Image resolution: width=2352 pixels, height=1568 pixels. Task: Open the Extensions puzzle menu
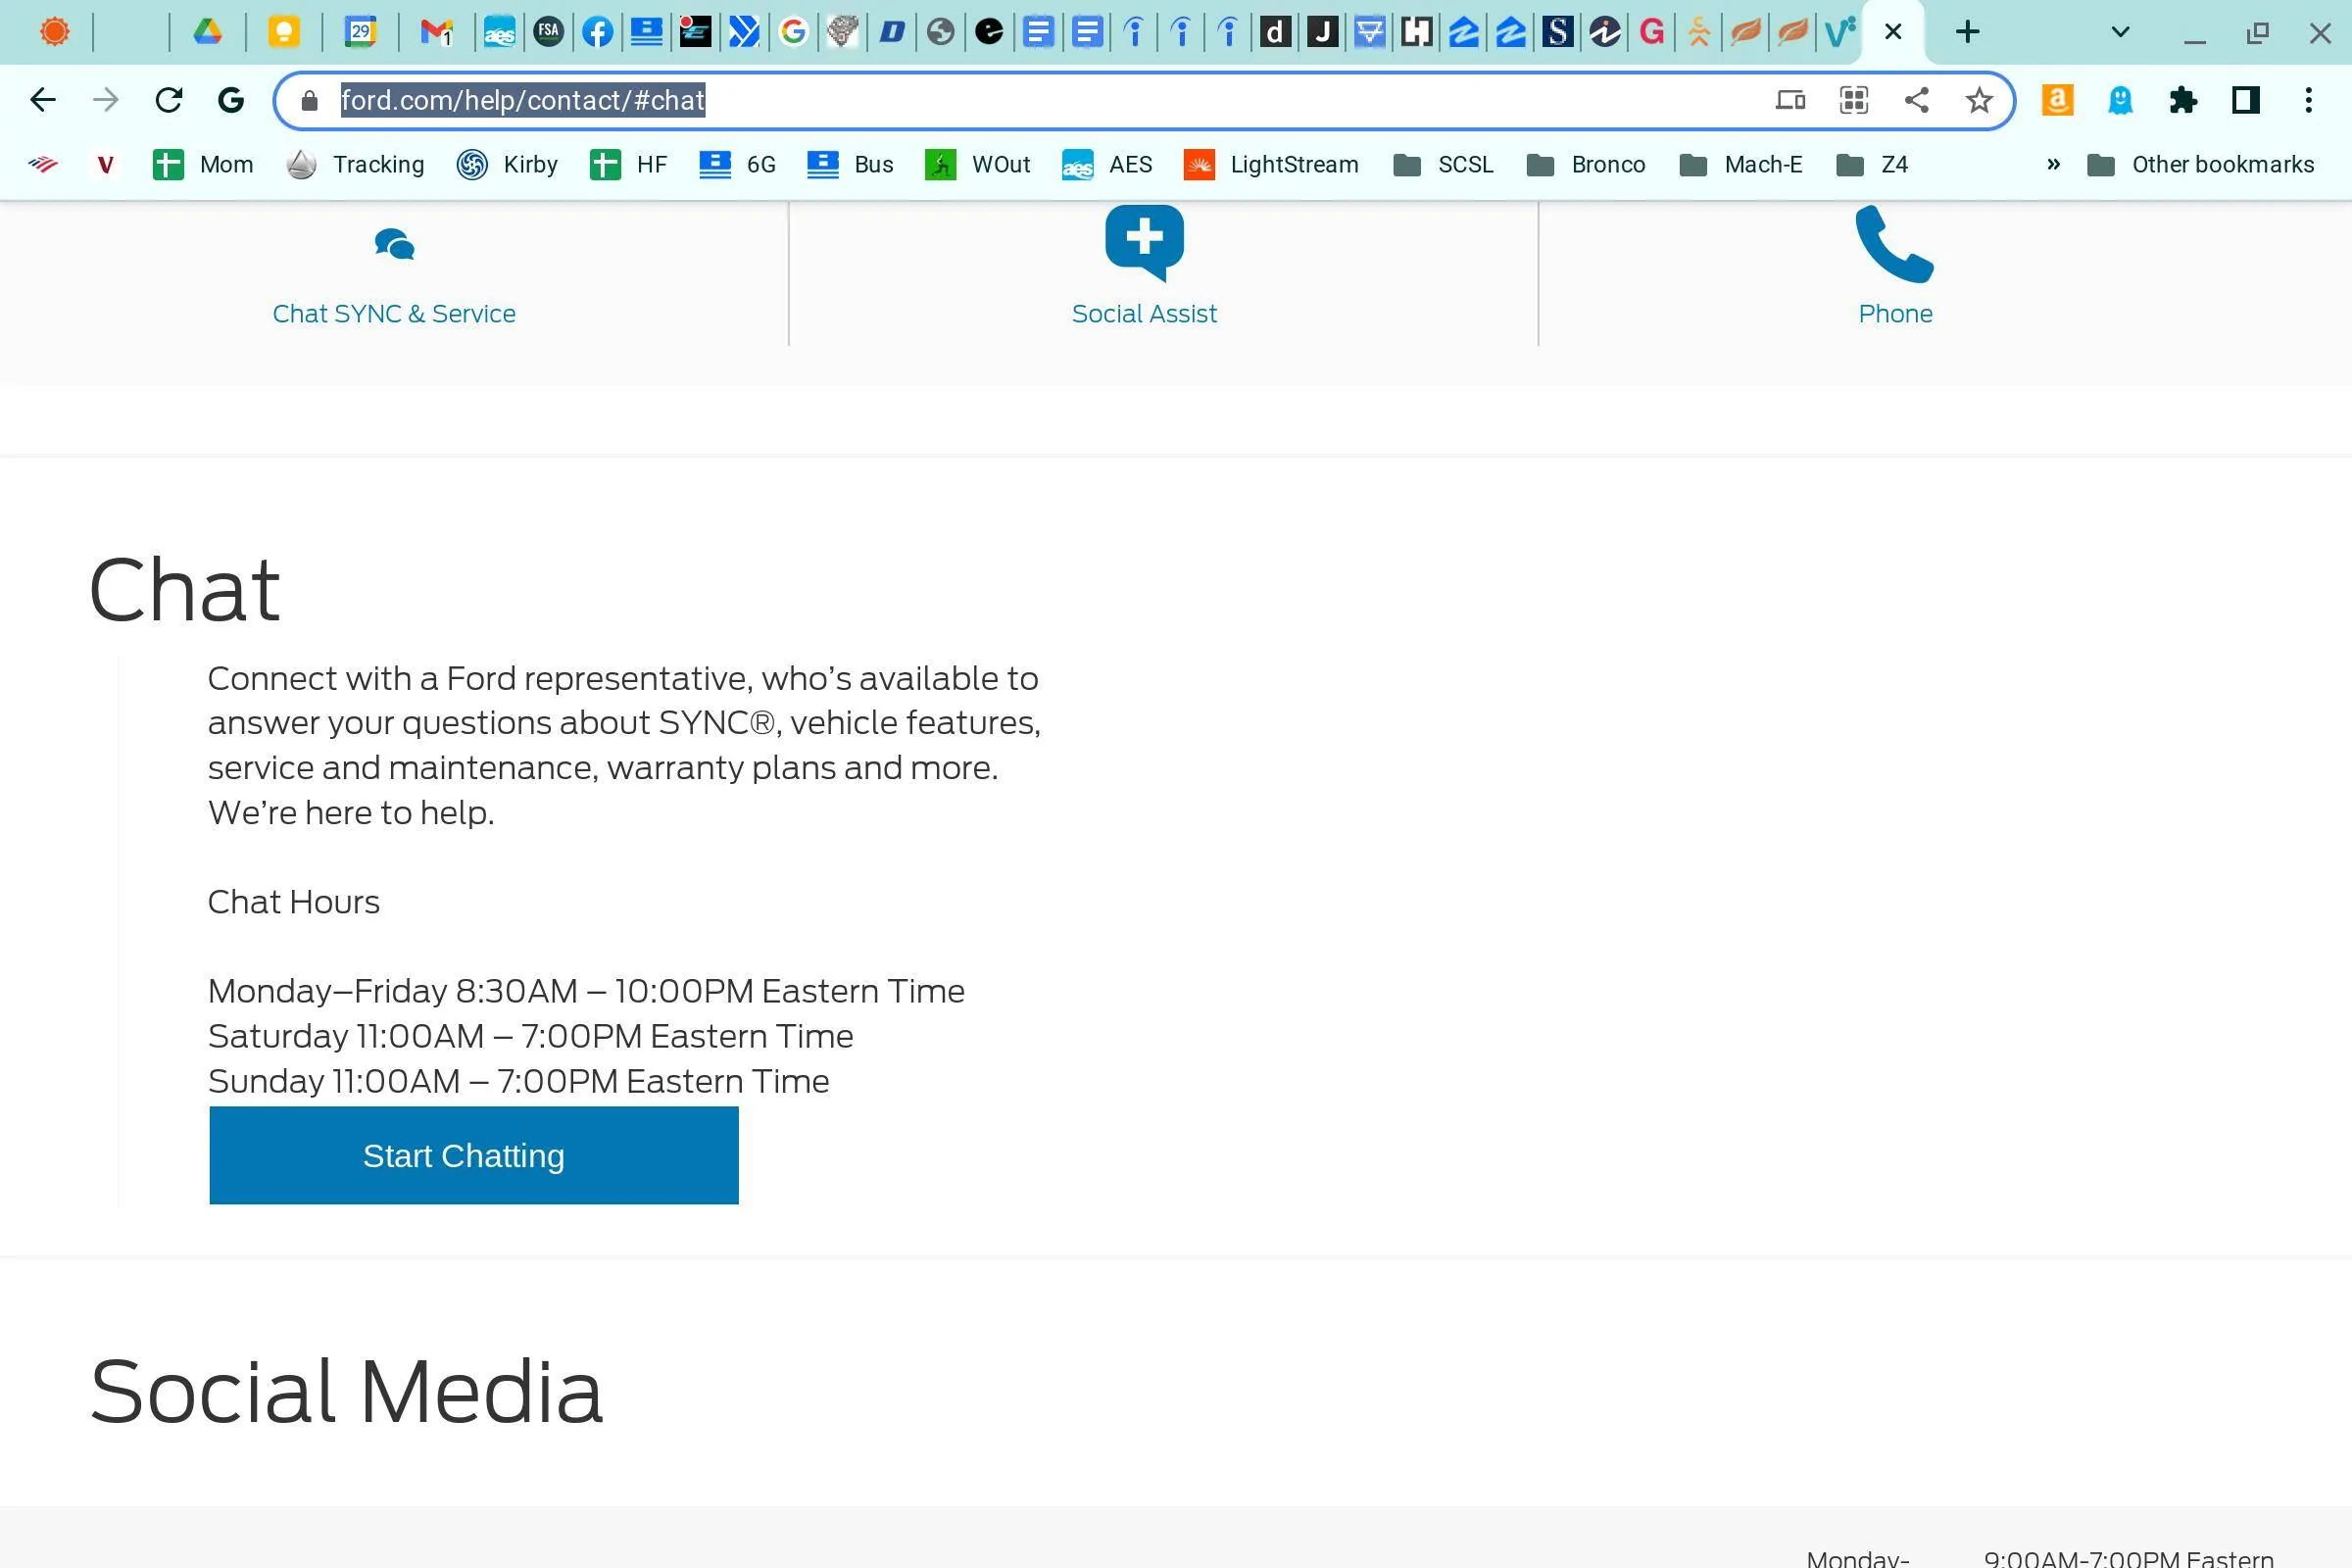[x=2183, y=100]
